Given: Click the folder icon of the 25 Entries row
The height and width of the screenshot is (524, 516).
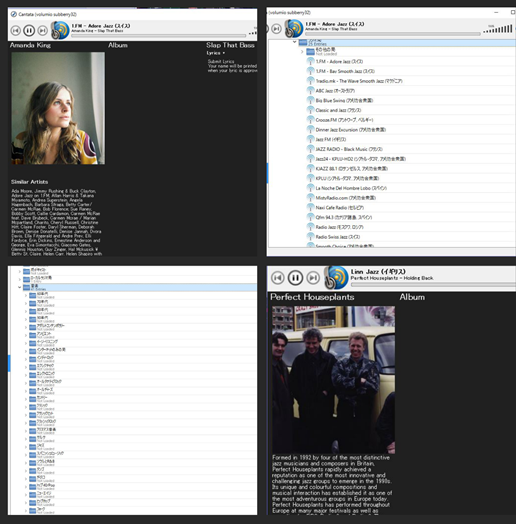Looking at the screenshot, I should click(x=303, y=42).
